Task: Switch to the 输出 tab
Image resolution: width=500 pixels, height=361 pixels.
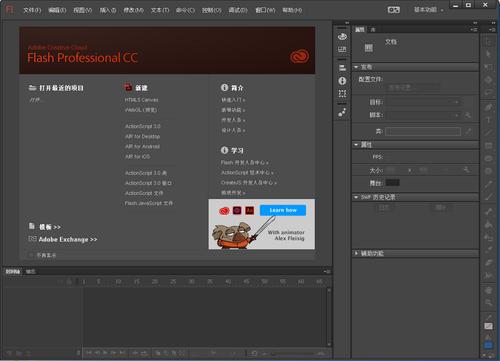Action: pyautogui.click(x=30, y=272)
